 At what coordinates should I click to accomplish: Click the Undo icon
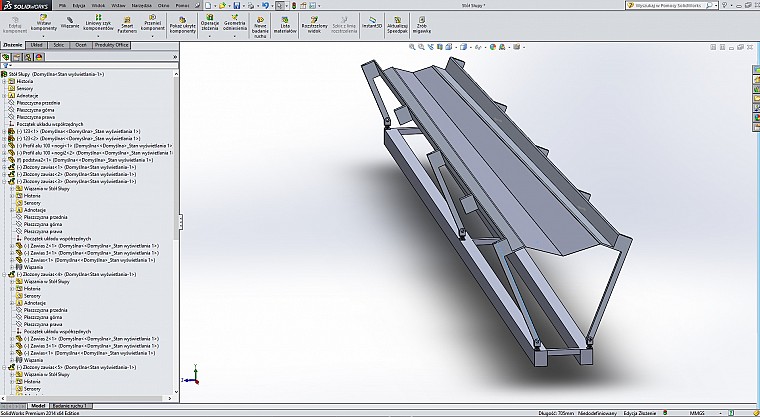point(265,5)
